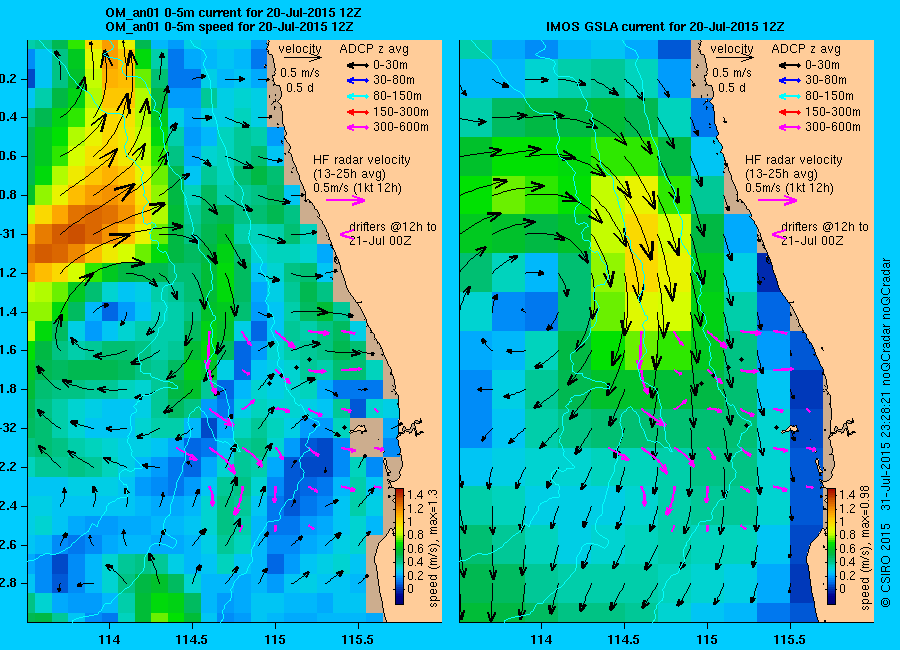900x650 pixels.
Task: Click 'ADCP z avg' heading in OM_an01 panel
Action: click(374, 49)
